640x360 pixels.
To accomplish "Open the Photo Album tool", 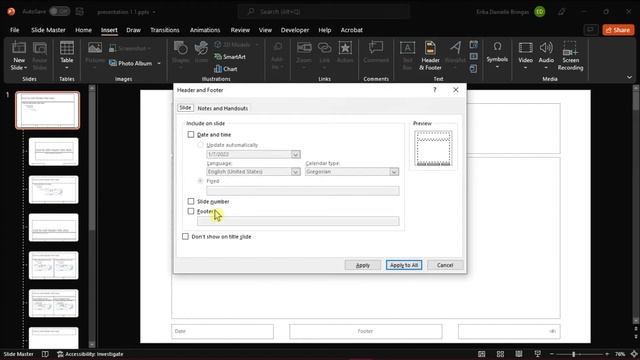I will coord(131,63).
